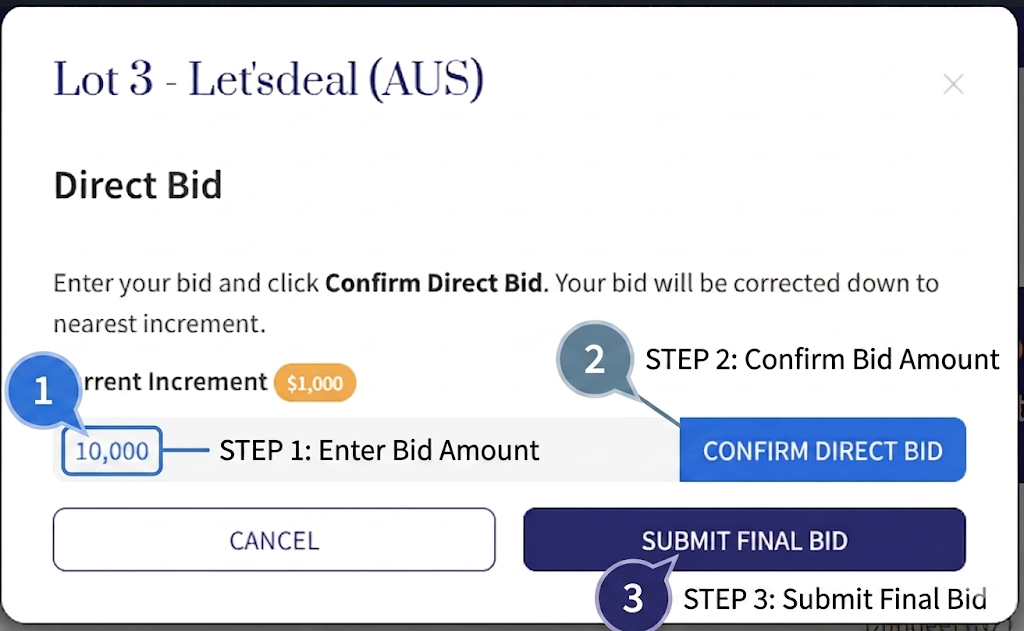This screenshot has height=631, width=1024.
Task: Click empty gray area of bid input bar
Action: pyautogui.click(x=610, y=451)
